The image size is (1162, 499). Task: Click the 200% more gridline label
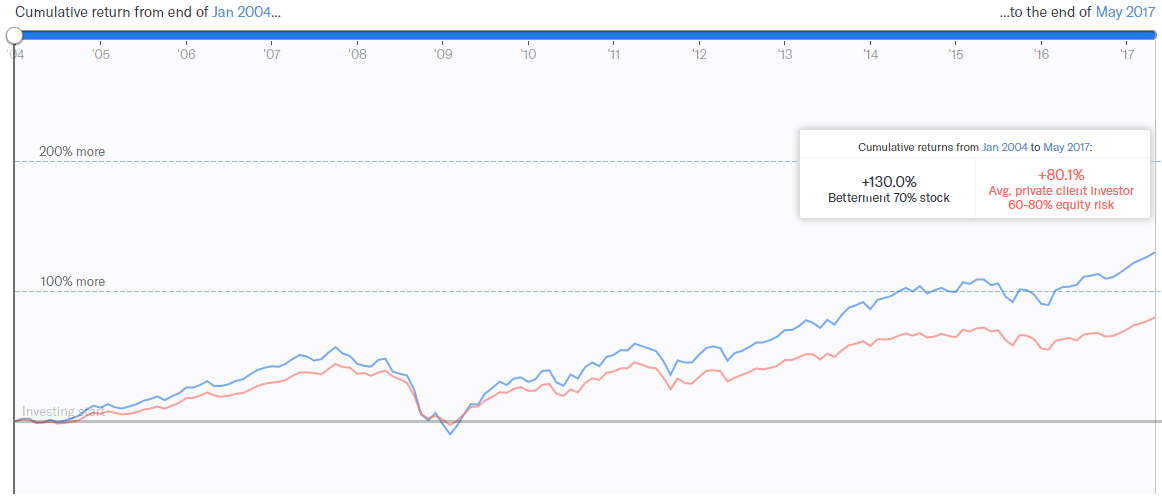tap(72, 152)
